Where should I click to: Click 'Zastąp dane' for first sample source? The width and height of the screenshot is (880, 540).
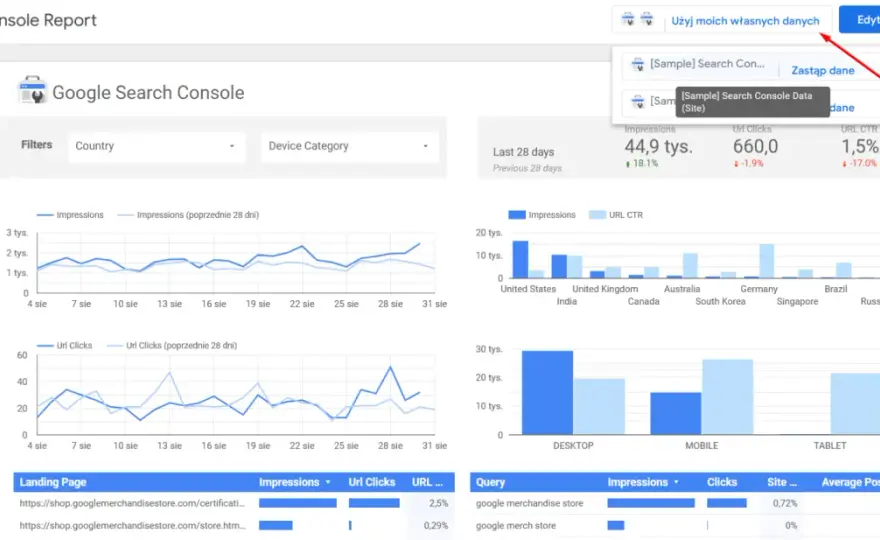[823, 71]
